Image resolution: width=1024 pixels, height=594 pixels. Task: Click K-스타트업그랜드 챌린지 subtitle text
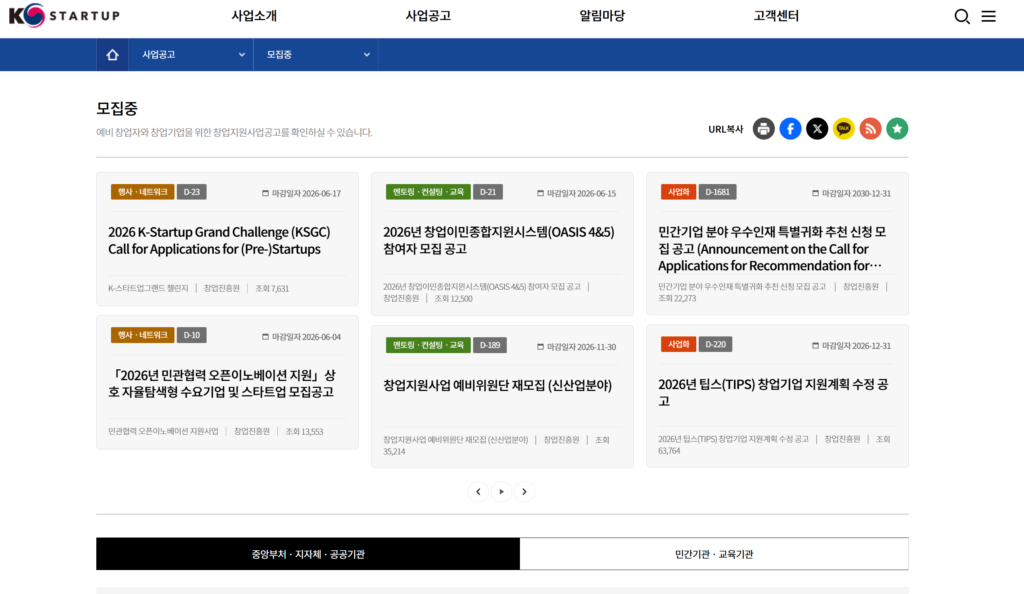[148, 288]
